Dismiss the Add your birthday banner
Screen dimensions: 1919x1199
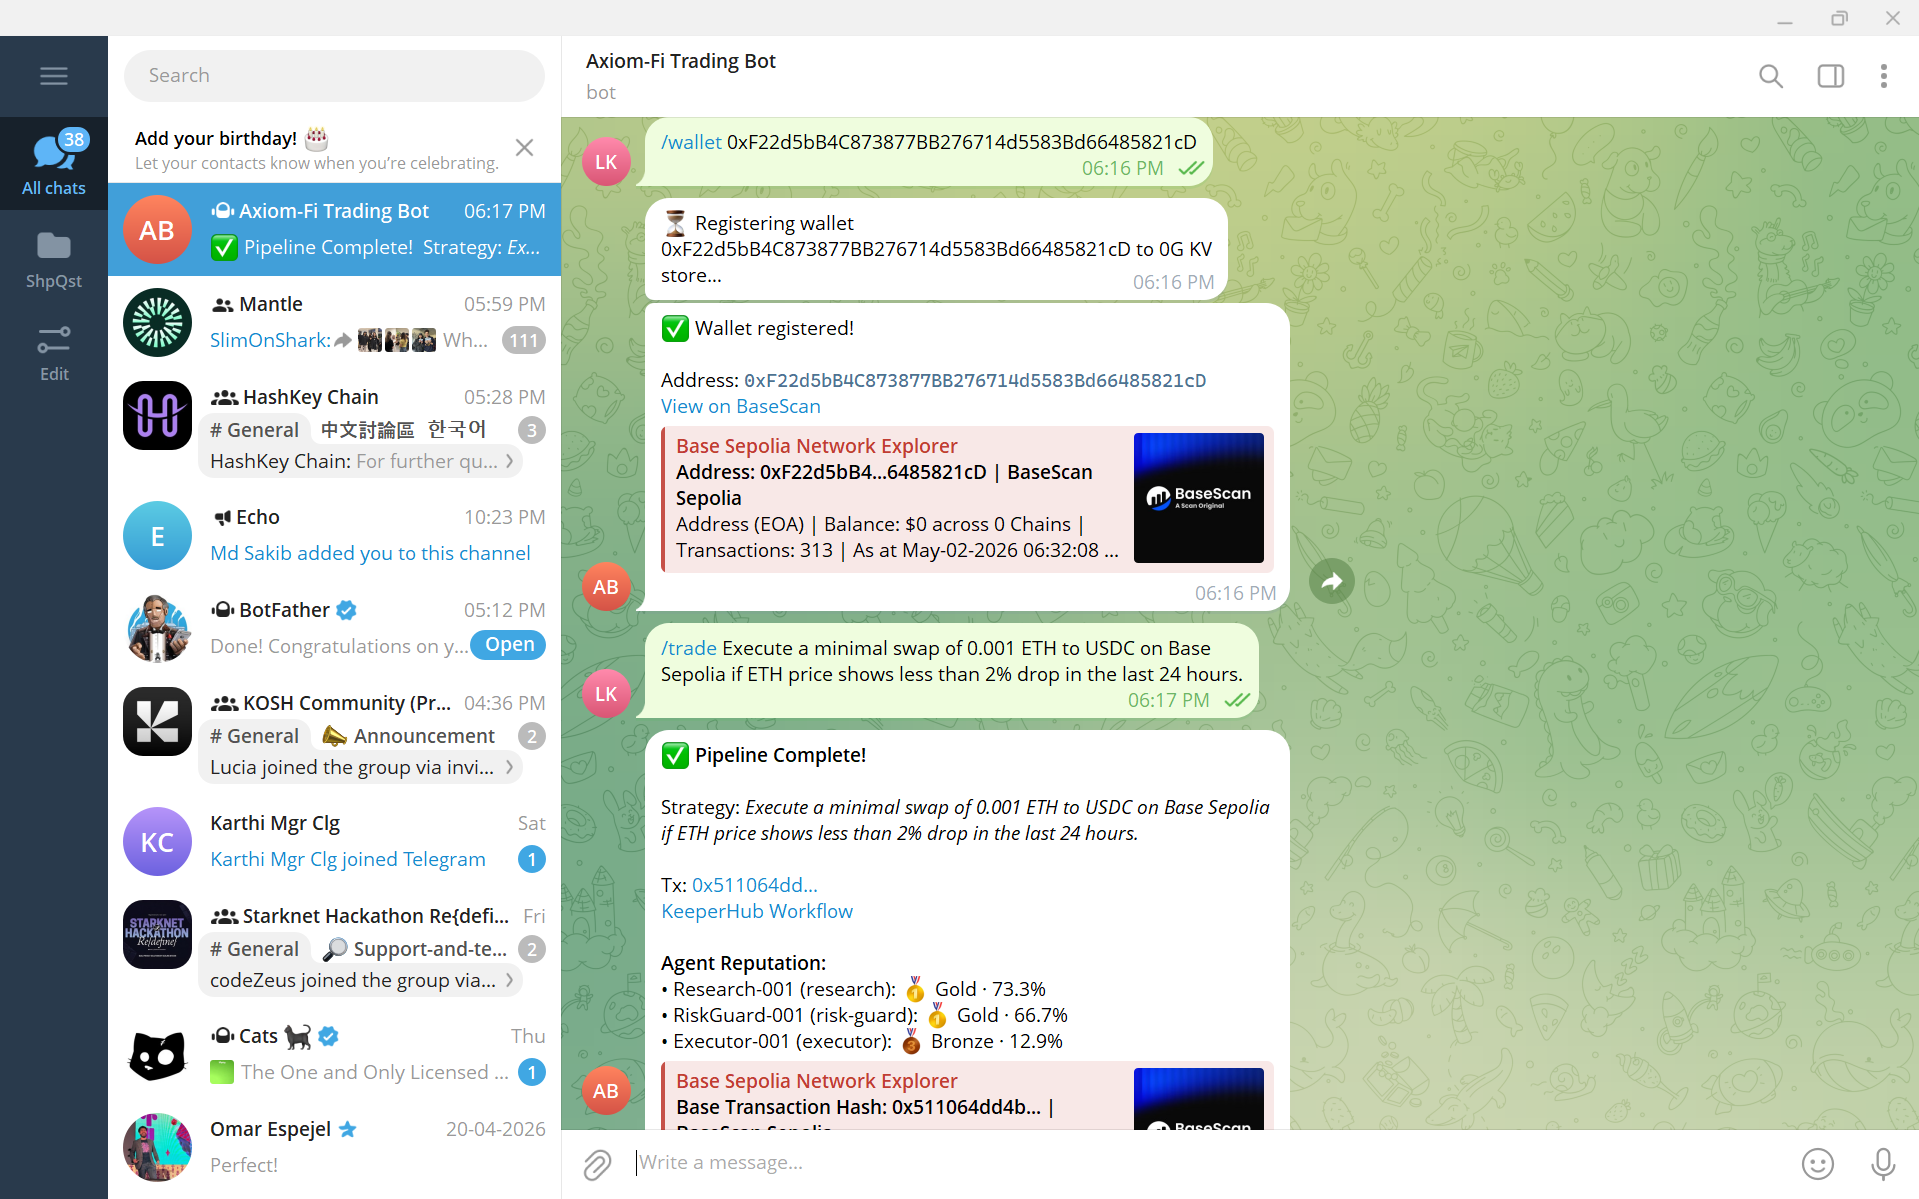pos(524,148)
